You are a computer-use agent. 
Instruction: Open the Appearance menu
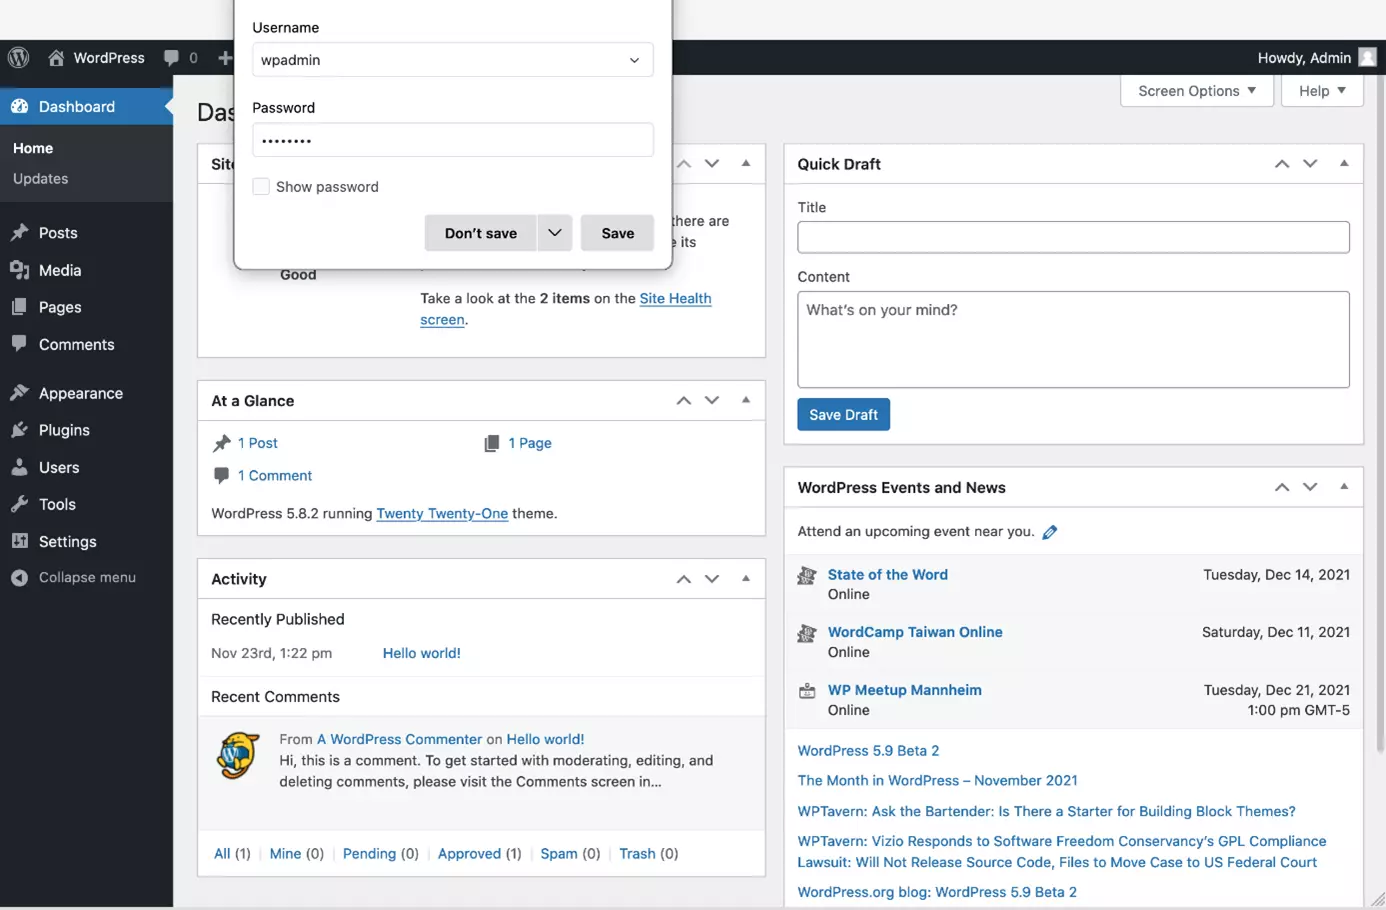click(x=81, y=393)
